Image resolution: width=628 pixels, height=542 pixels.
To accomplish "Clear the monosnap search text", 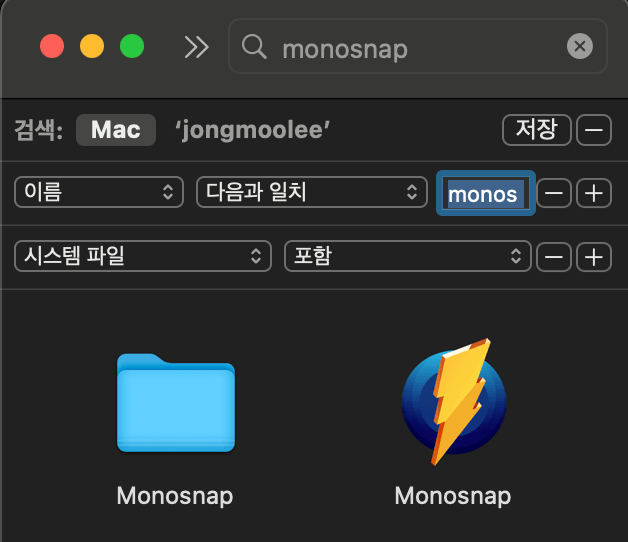I will [580, 46].
